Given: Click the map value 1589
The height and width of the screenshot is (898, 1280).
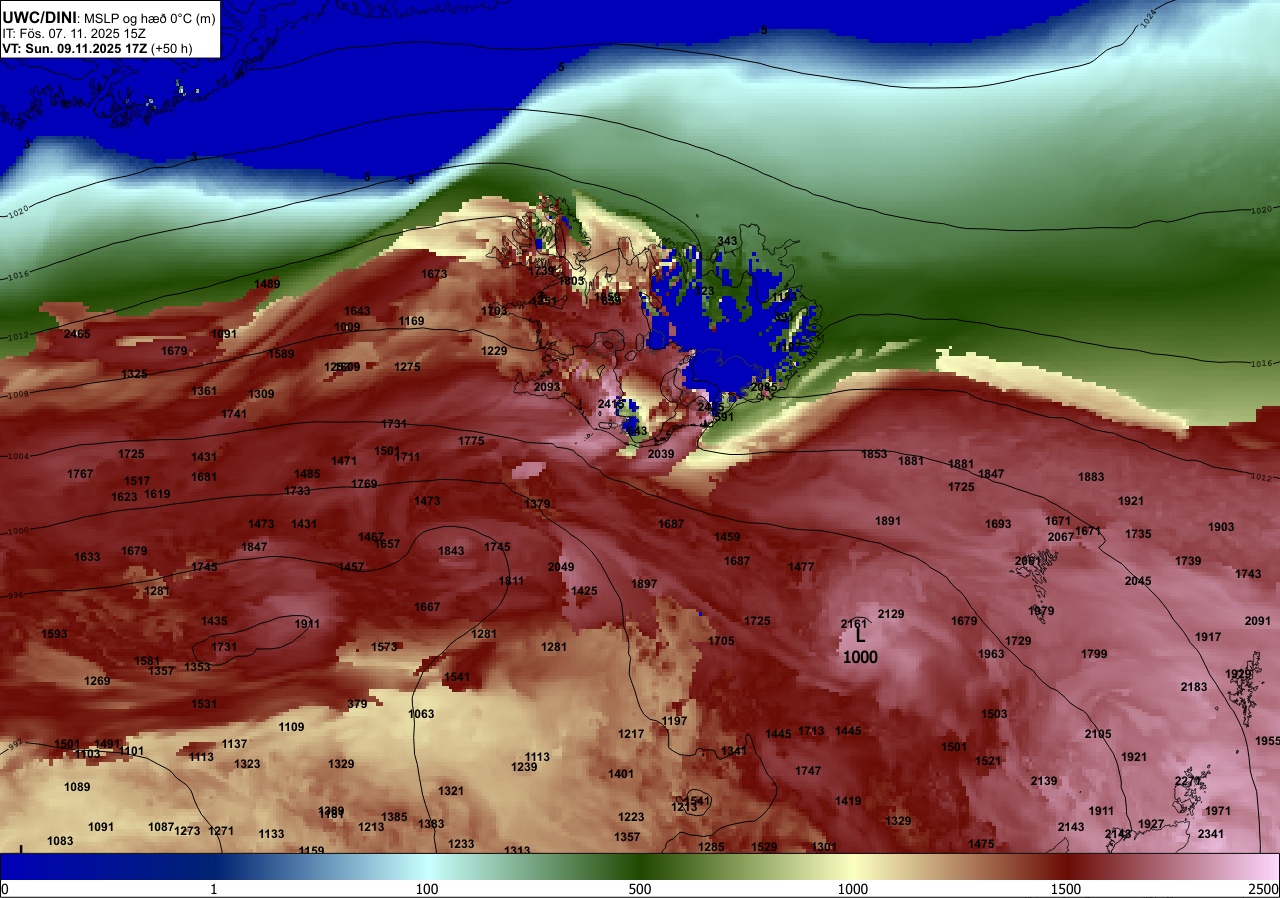Looking at the screenshot, I should tap(281, 354).
